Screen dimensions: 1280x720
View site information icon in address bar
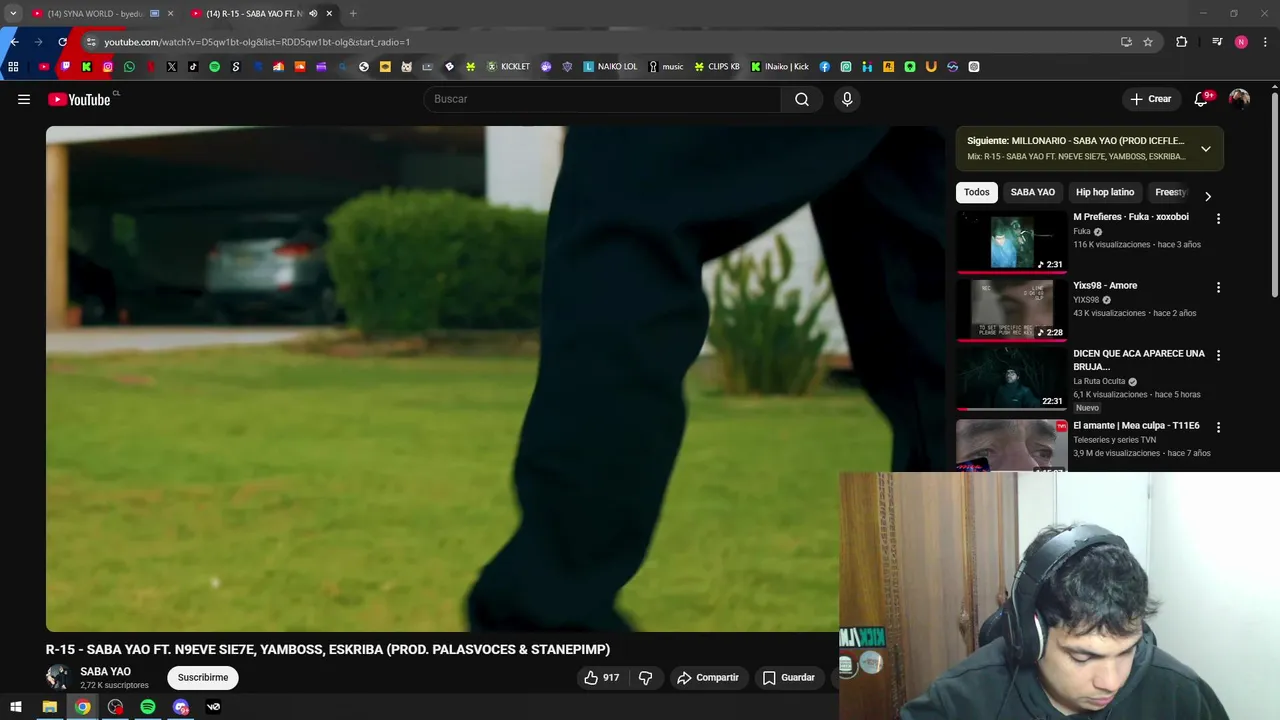(91, 42)
